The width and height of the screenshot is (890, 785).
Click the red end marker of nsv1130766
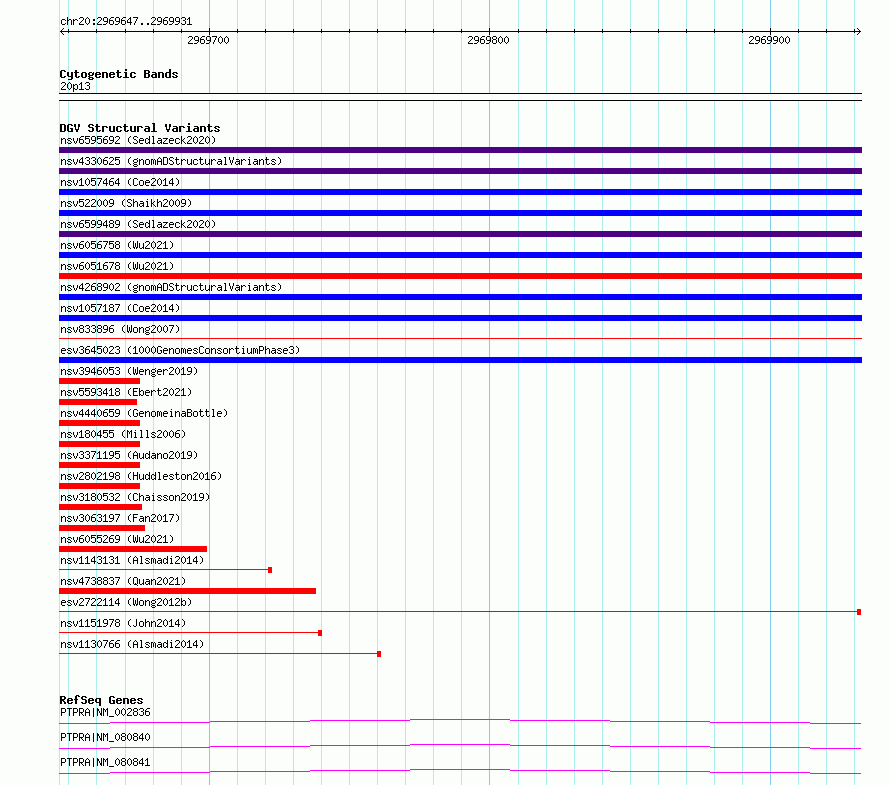[379, 654]
